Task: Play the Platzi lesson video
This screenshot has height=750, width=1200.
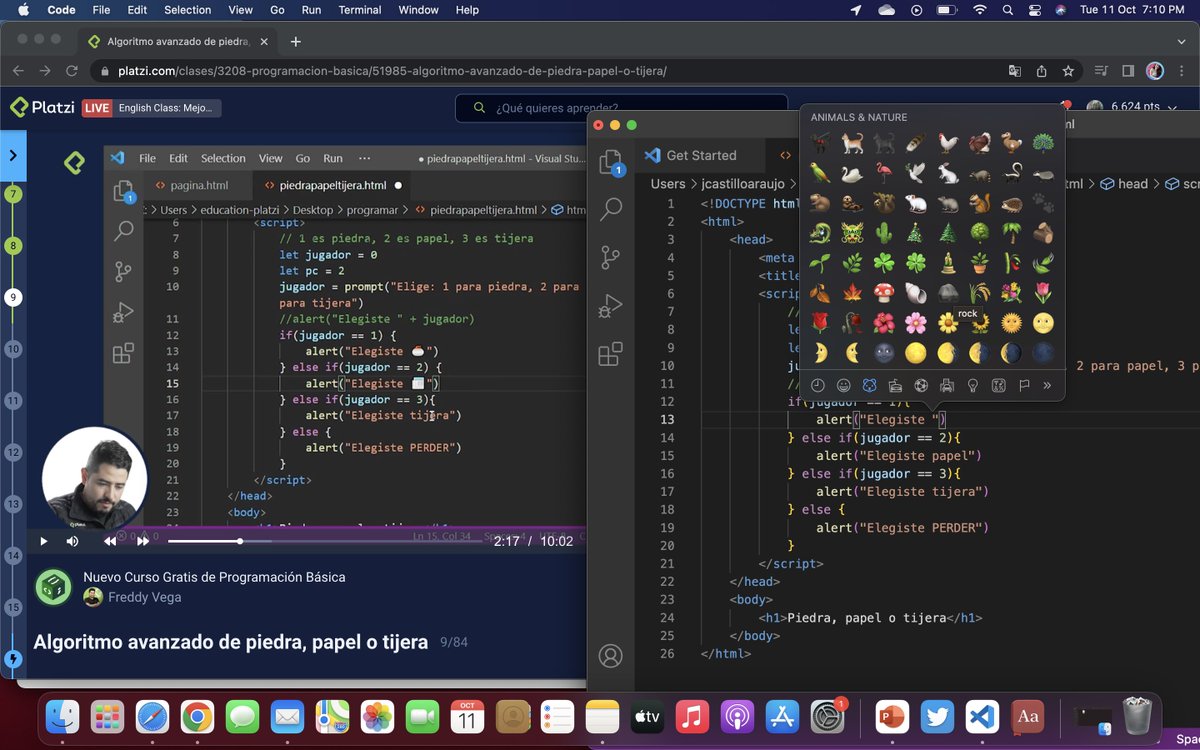Action: pos(43,541)
